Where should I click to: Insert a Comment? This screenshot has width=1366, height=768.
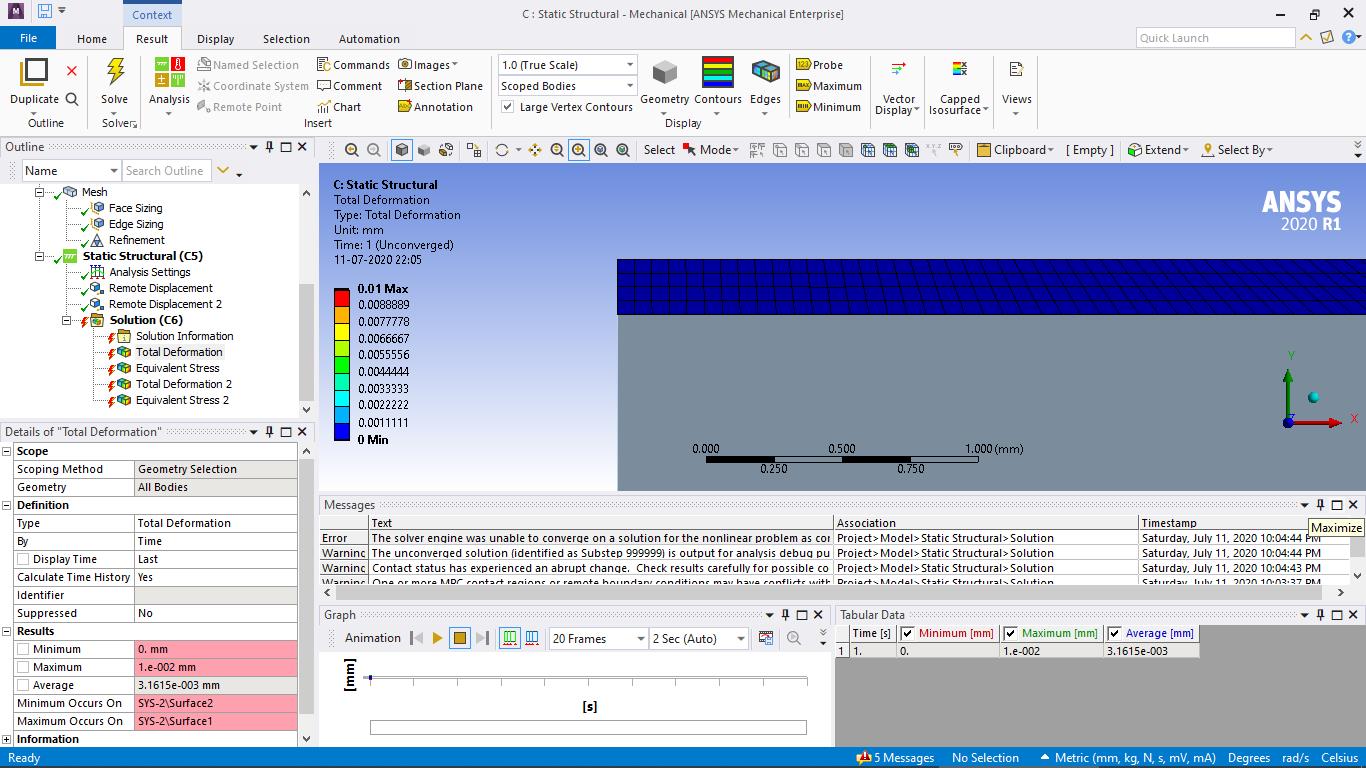(349, 86)
